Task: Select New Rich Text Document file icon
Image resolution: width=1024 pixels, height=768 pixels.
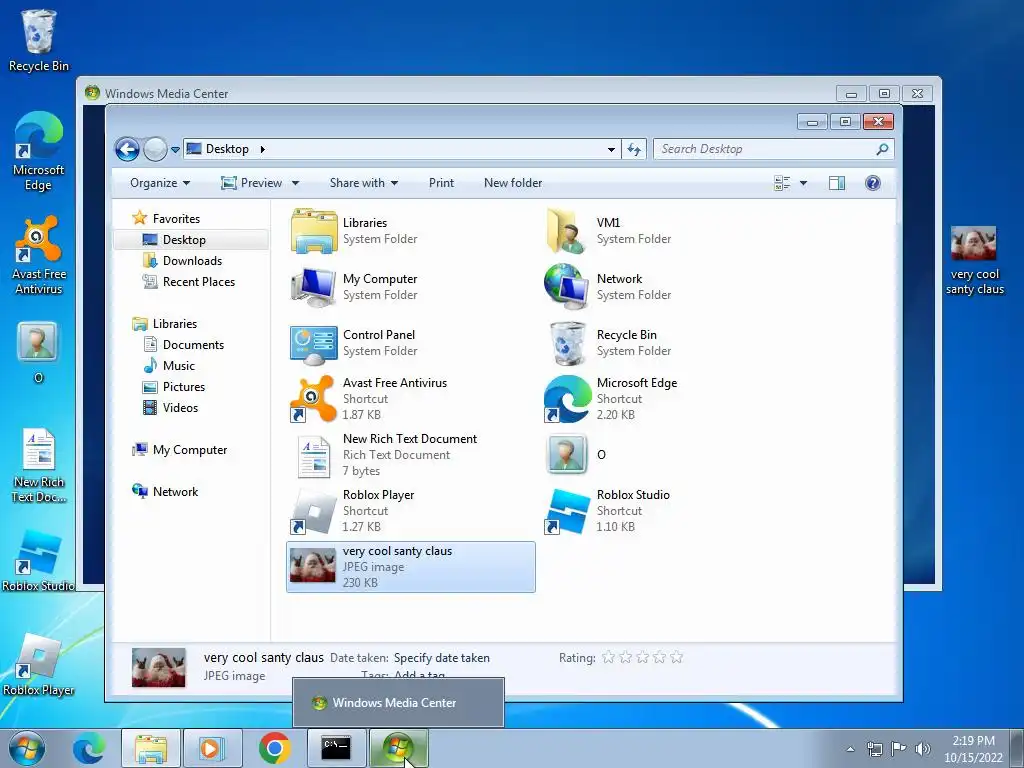Action: (x=314, y=456)
